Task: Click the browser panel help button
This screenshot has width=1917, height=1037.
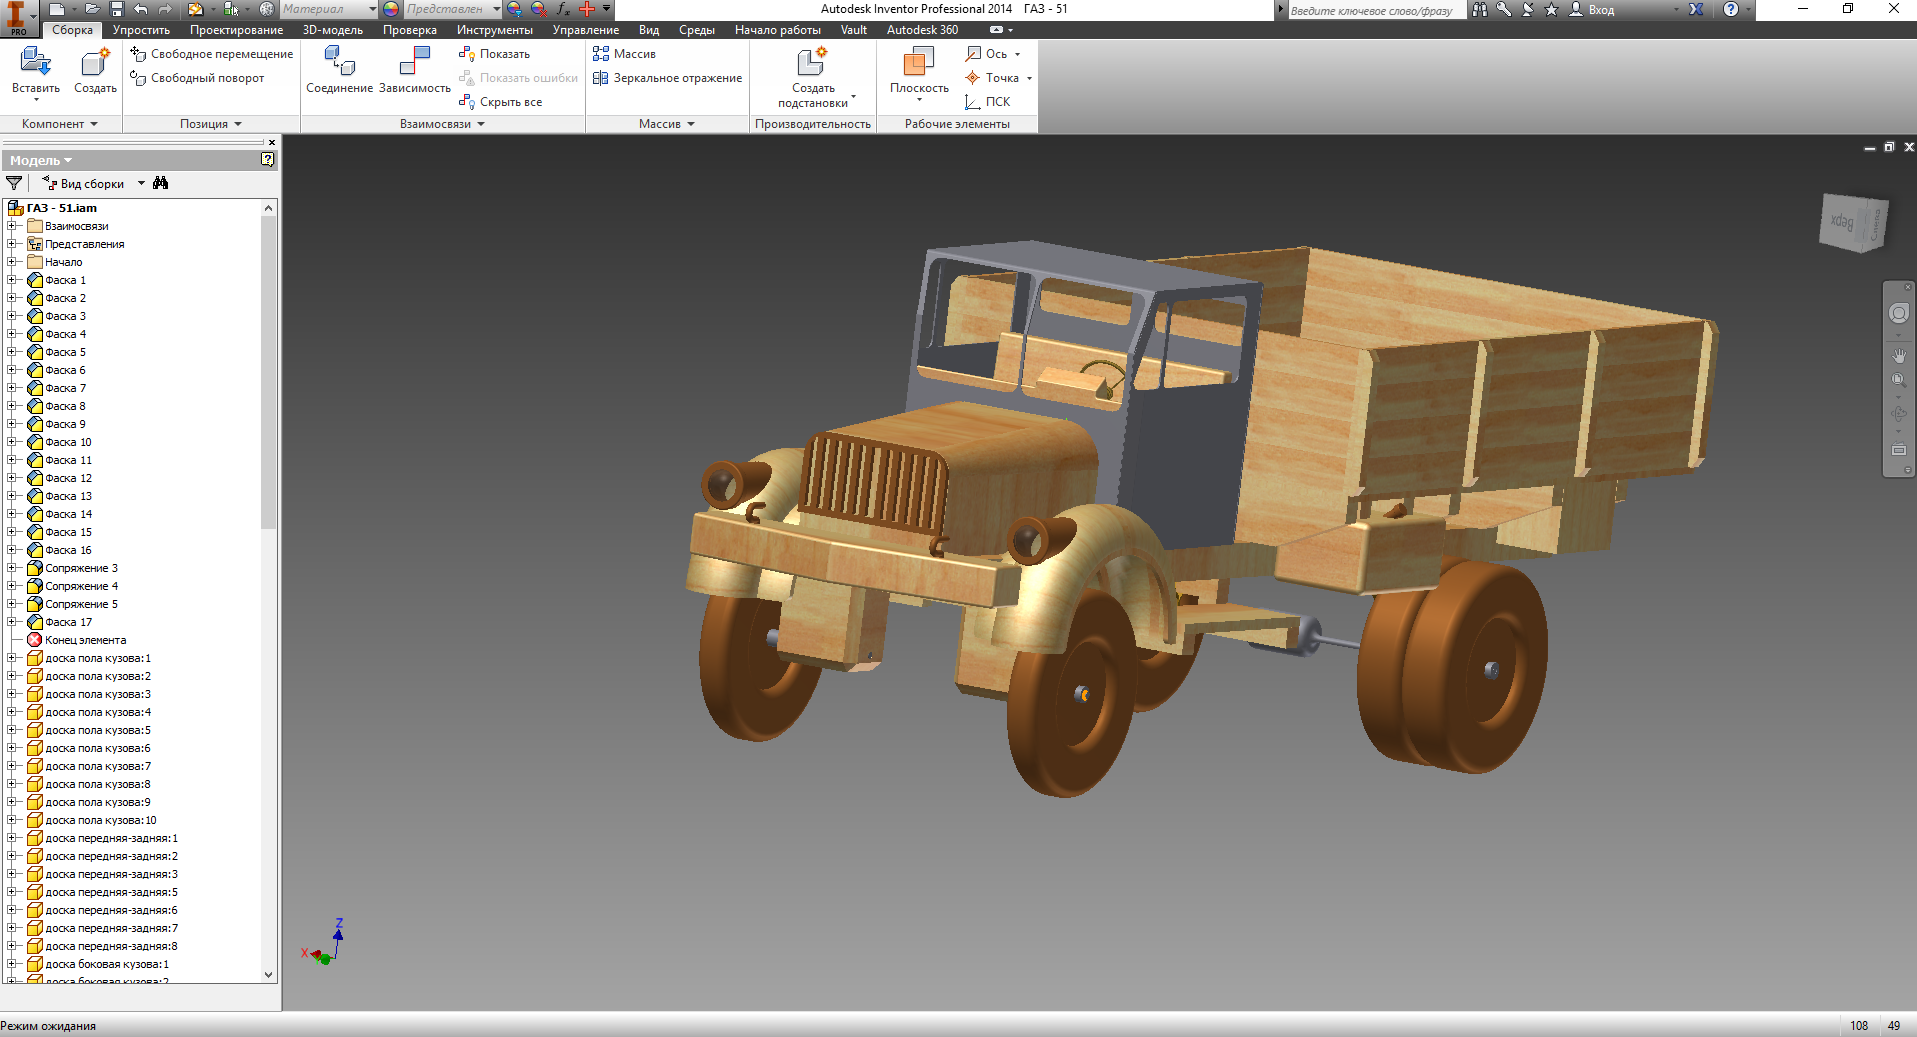Action: tap(268, 160)
